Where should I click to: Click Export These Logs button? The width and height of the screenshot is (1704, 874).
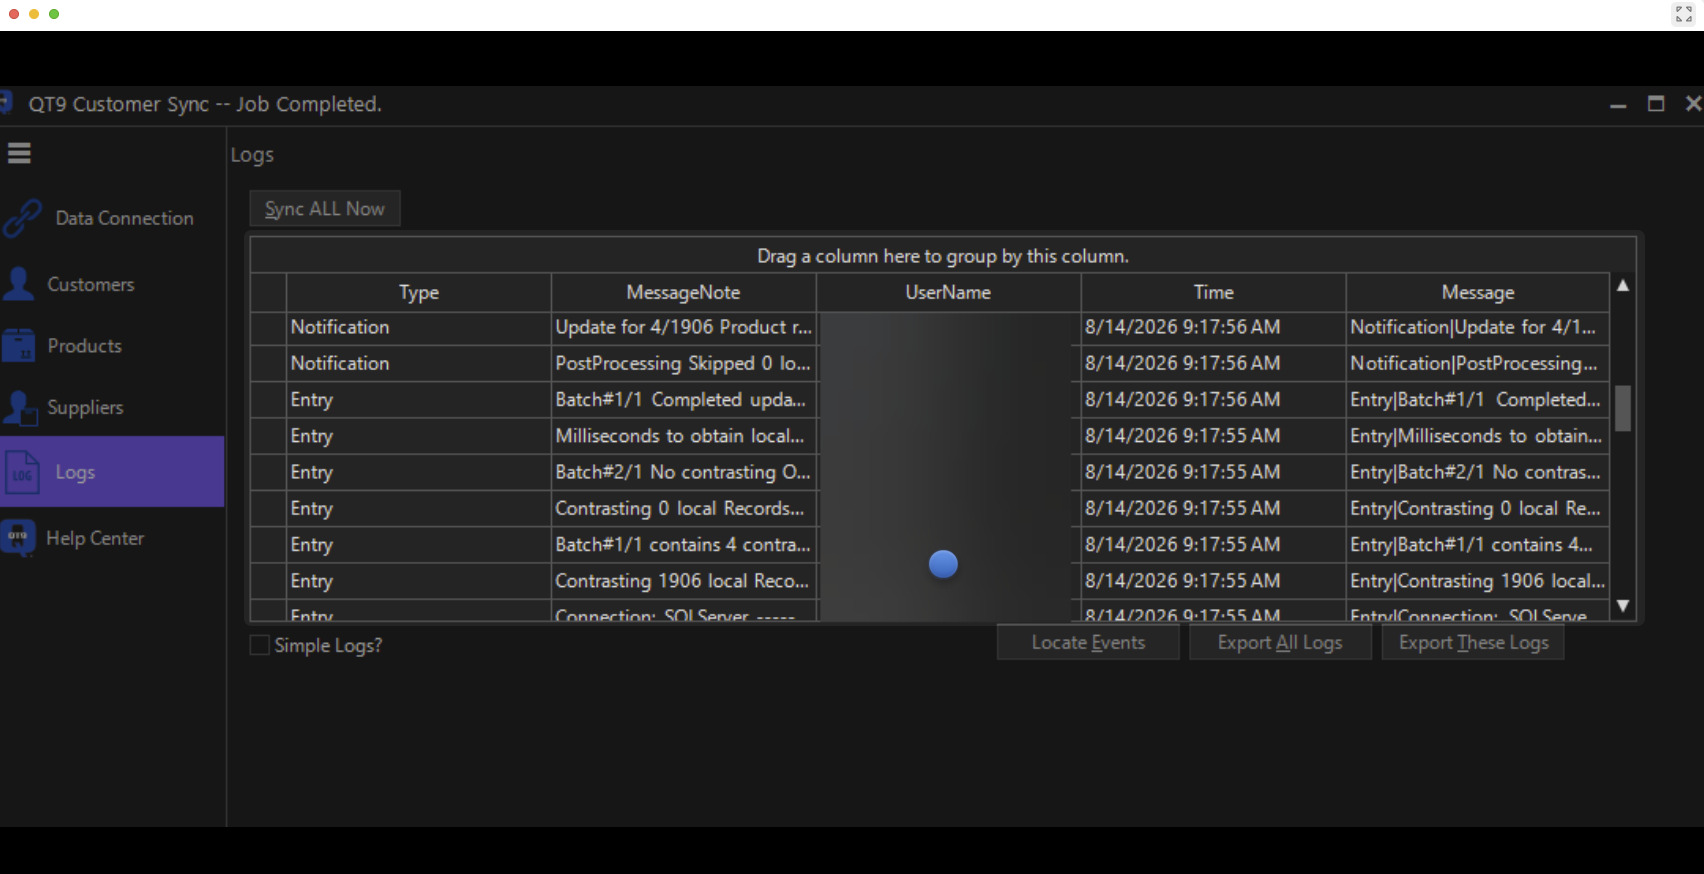coord(1473,643)
